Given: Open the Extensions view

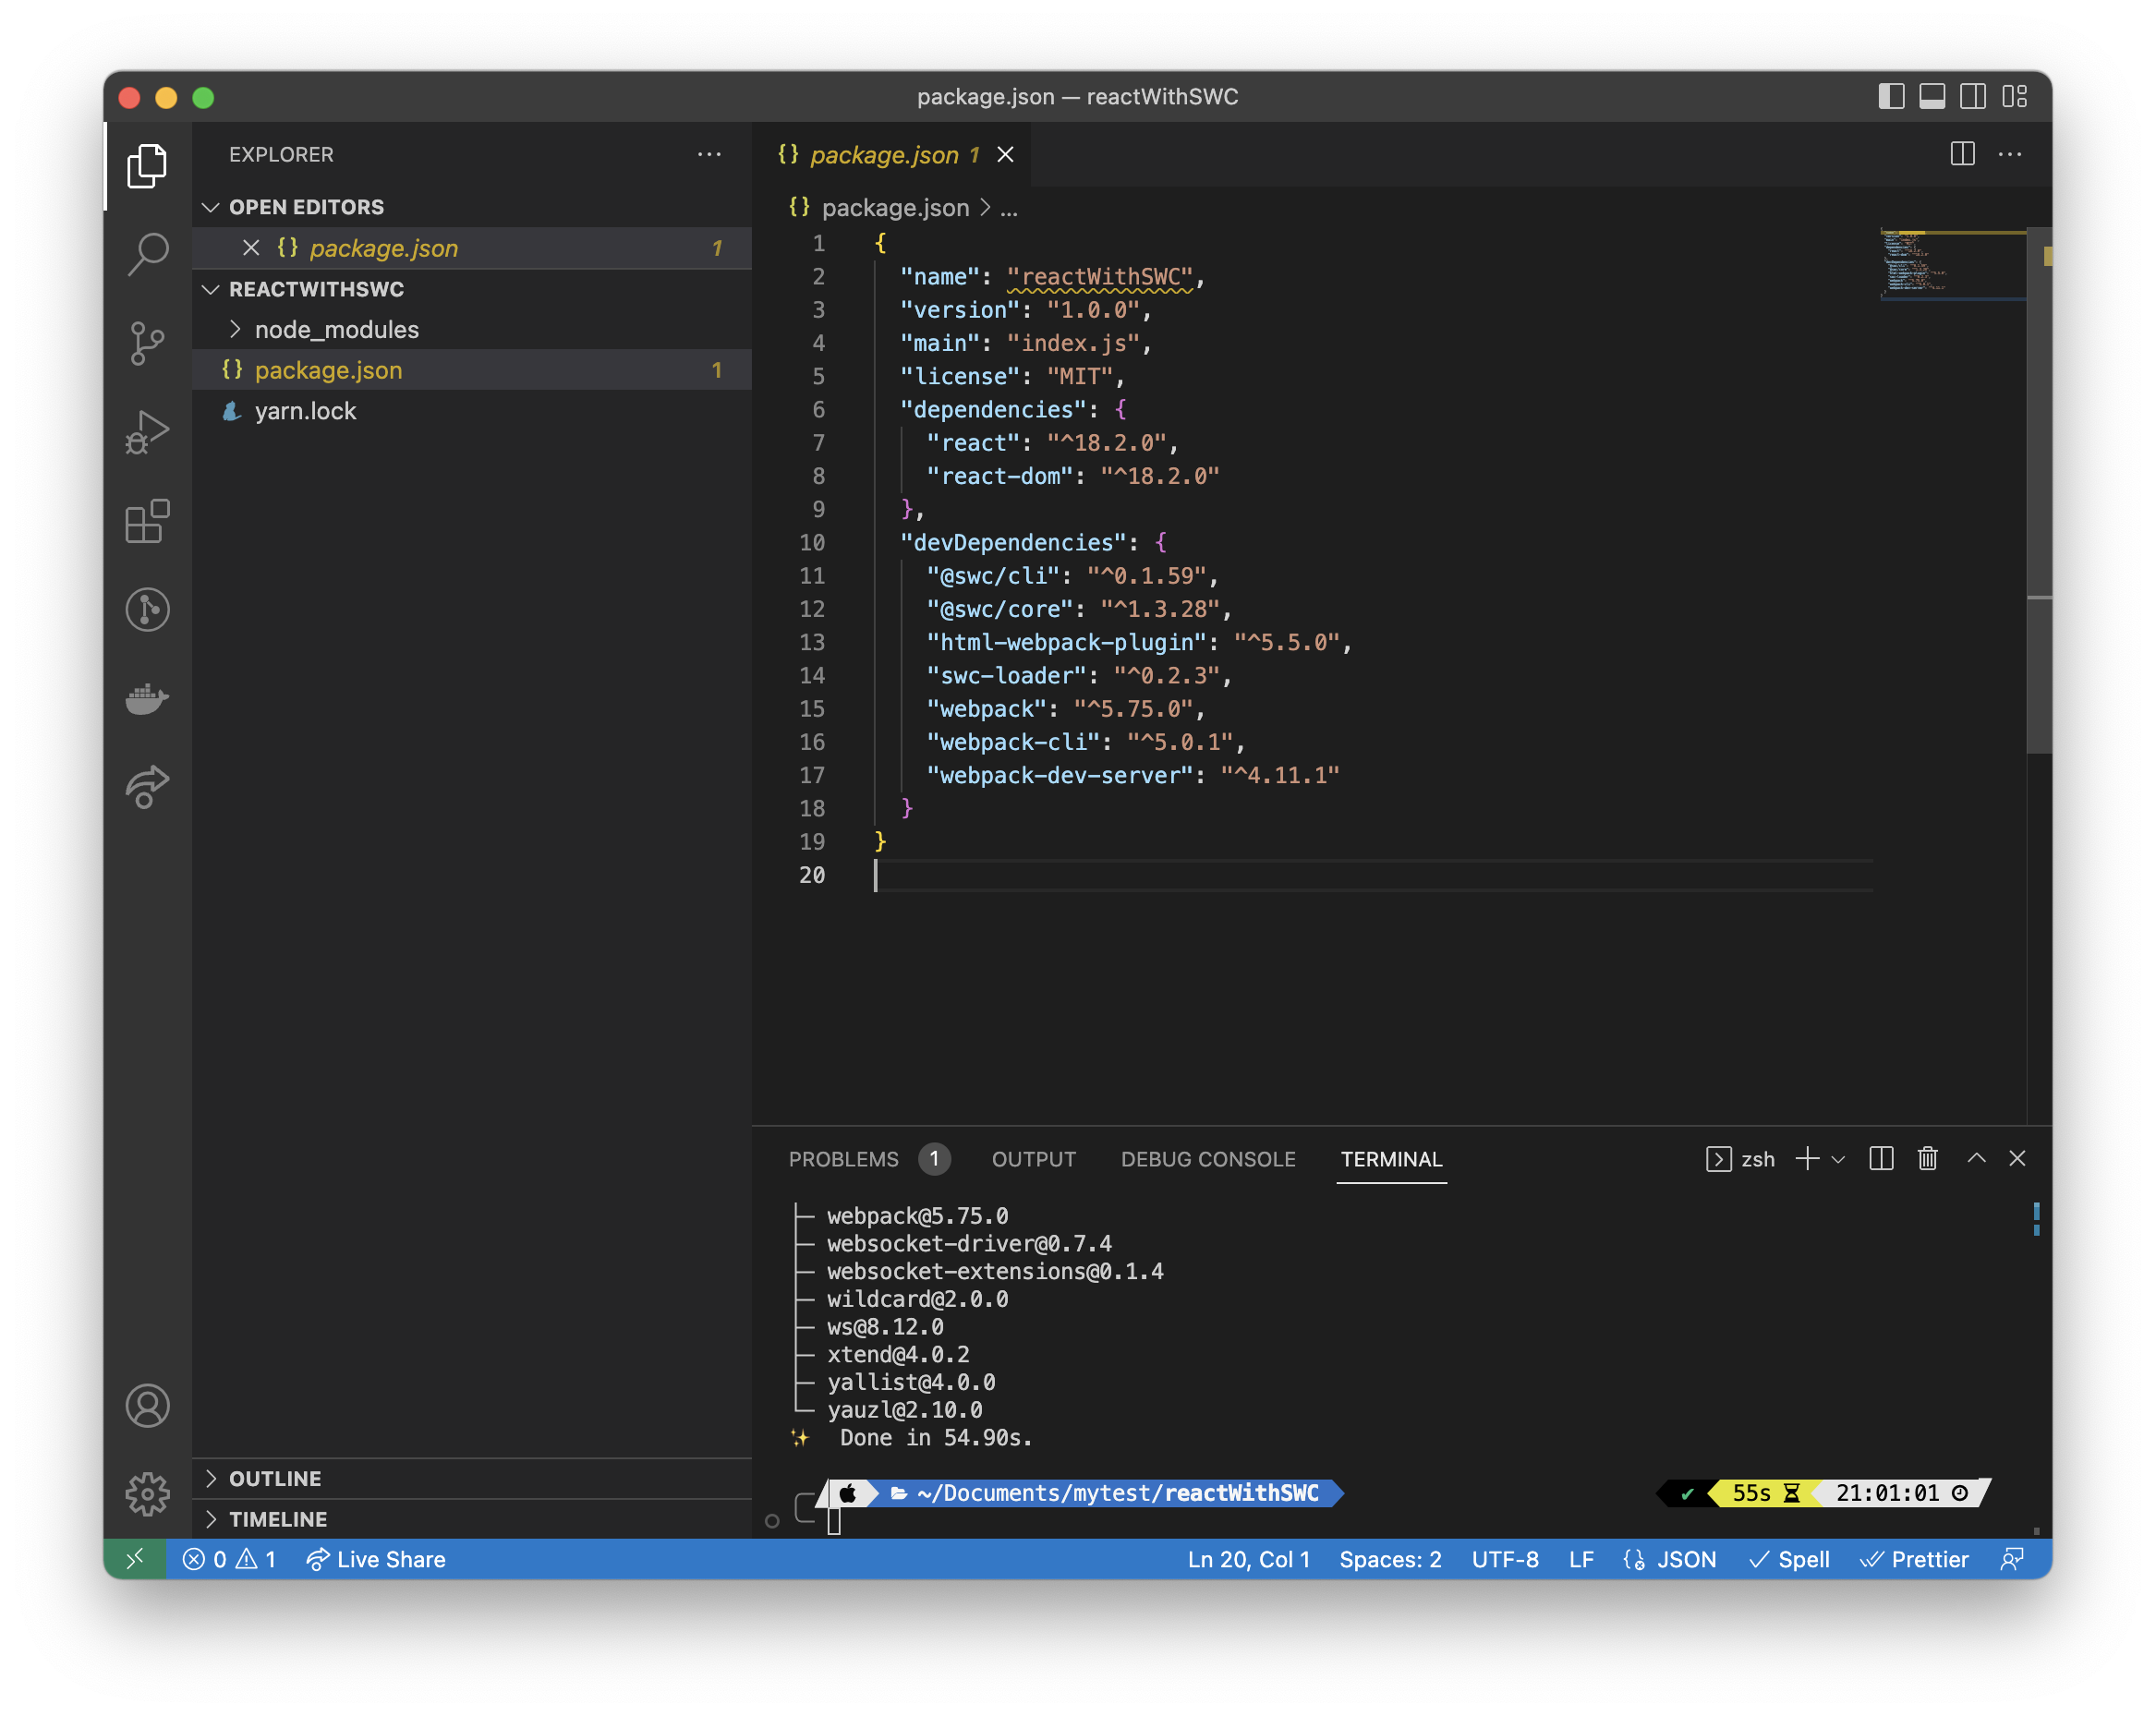Looking at the screenshot, I should (x=148, y=521).
